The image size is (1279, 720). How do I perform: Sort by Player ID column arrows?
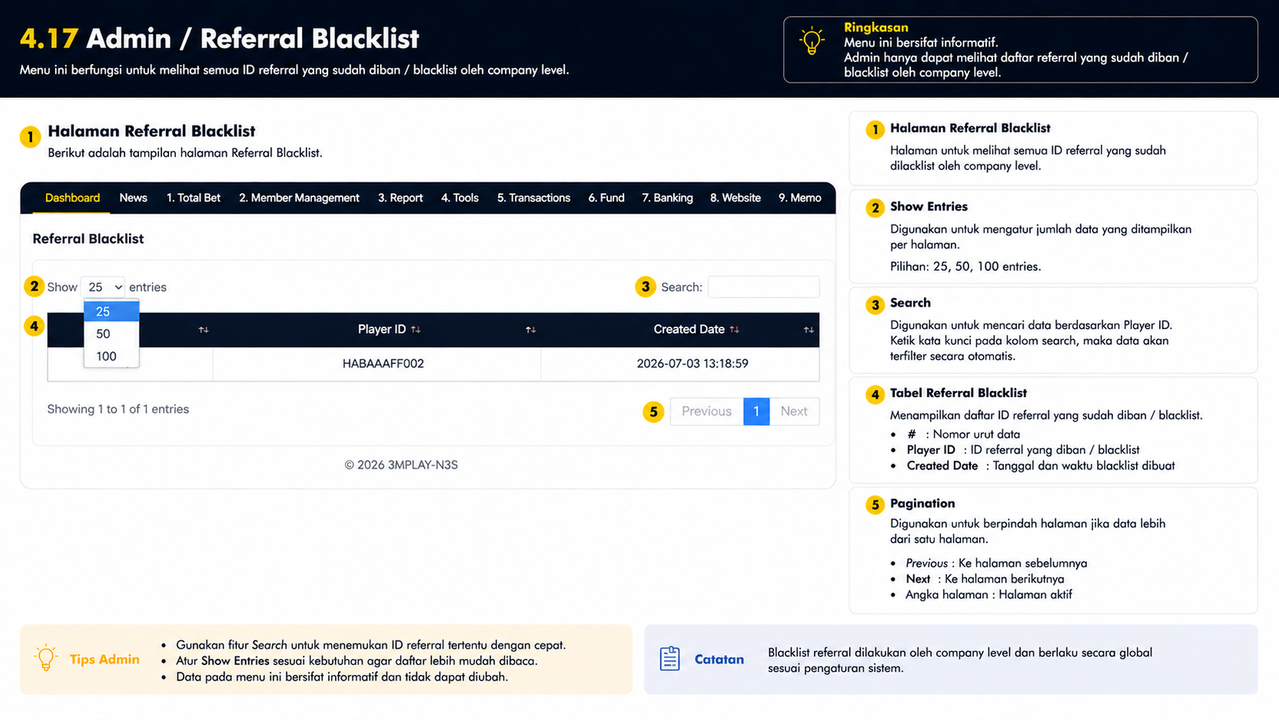[x=415, y=330]
